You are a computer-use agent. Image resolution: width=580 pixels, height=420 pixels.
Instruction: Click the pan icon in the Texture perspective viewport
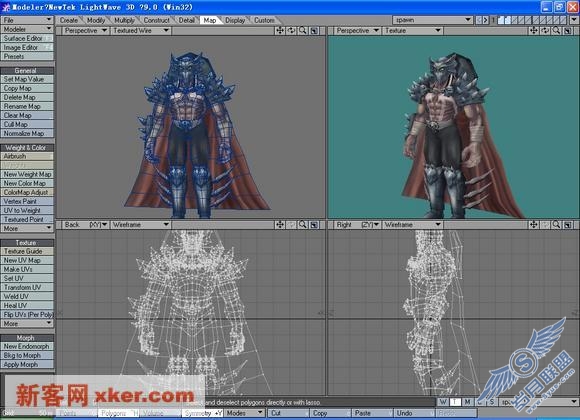533,31
